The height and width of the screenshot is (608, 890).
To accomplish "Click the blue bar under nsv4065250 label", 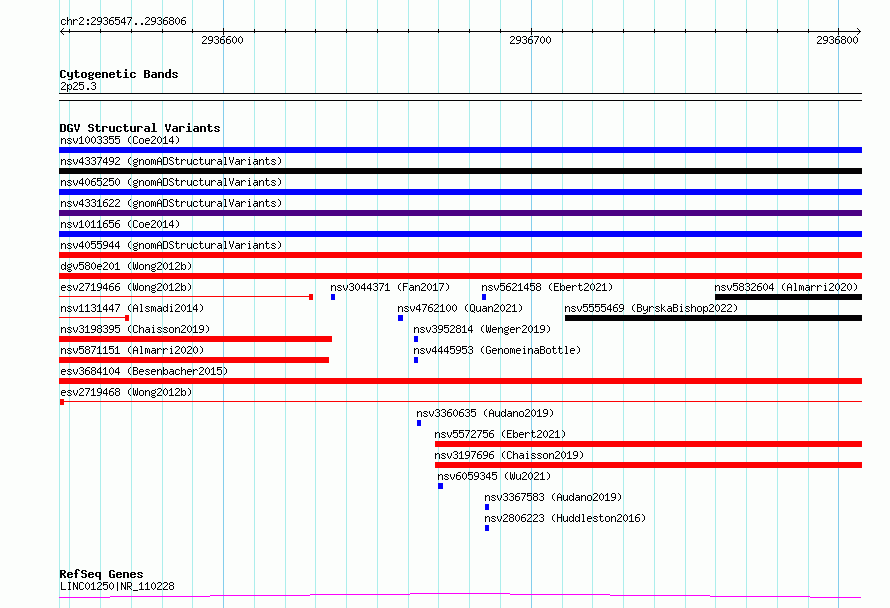I will point(460,192).
